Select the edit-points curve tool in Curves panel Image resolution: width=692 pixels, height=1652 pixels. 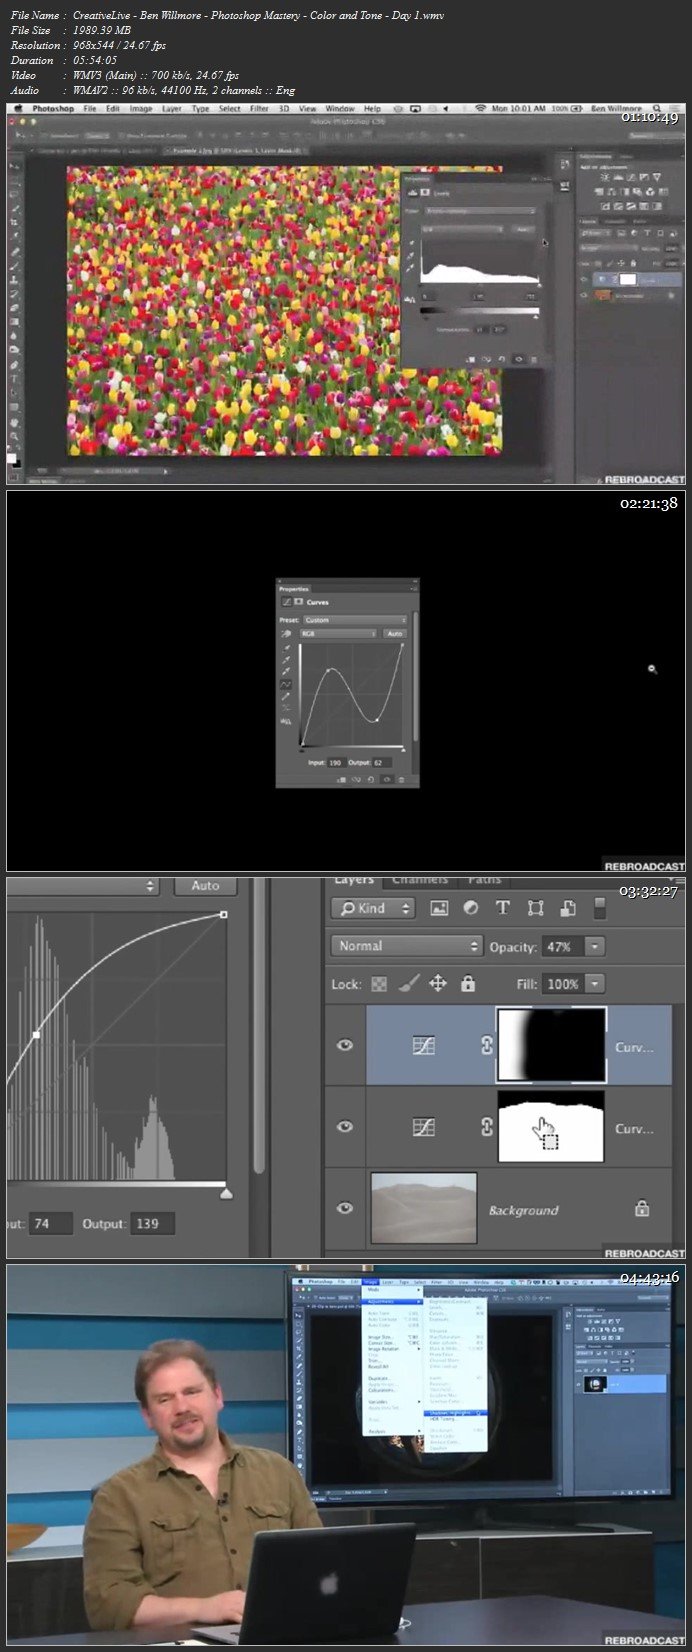286,684
